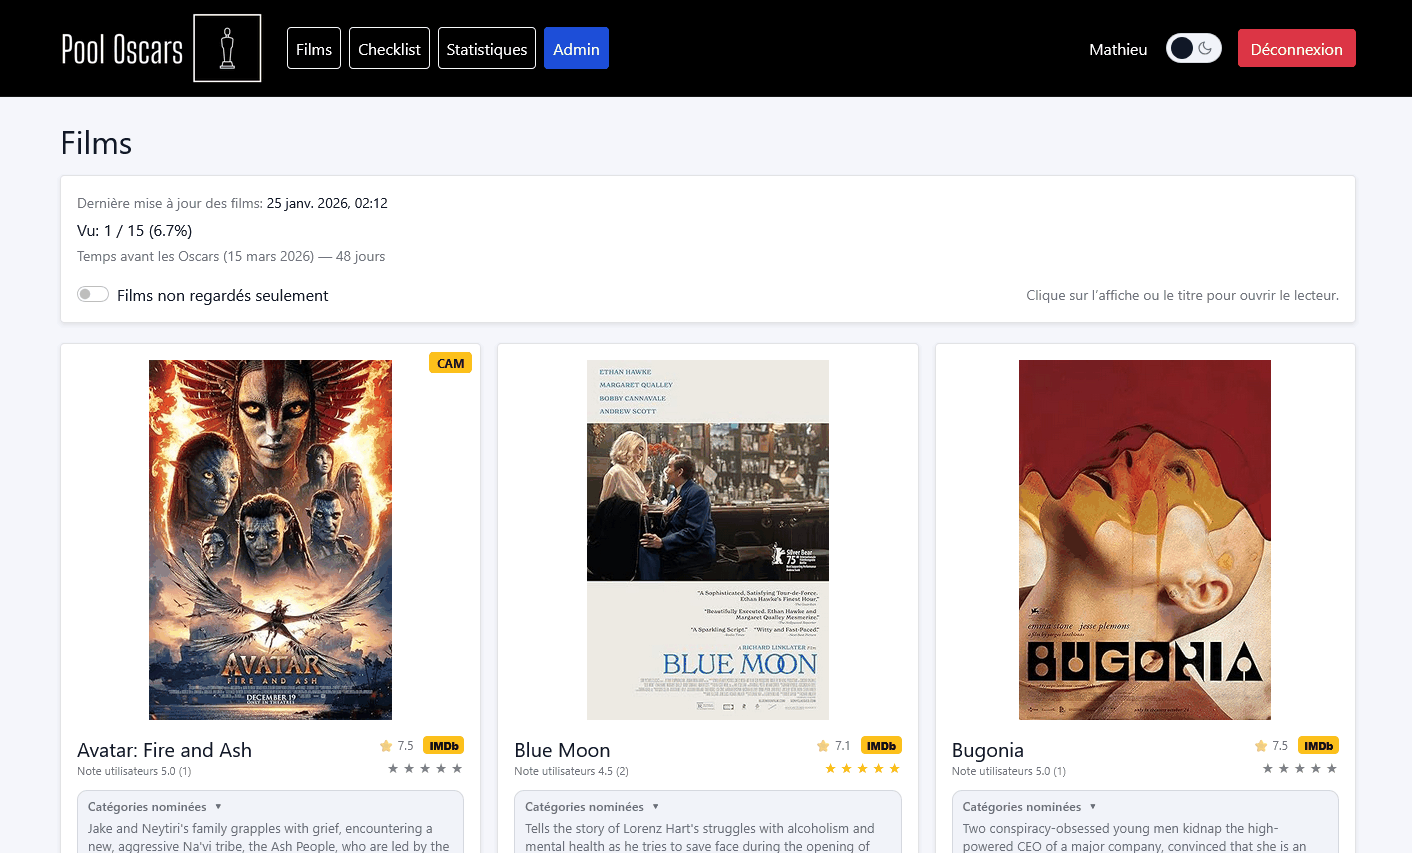Expand Catégories nominées under Avatar: Fire and Ash
The height and width of the screenshot is (853, 1412).
pyautogui.click(x=155, y=807)
